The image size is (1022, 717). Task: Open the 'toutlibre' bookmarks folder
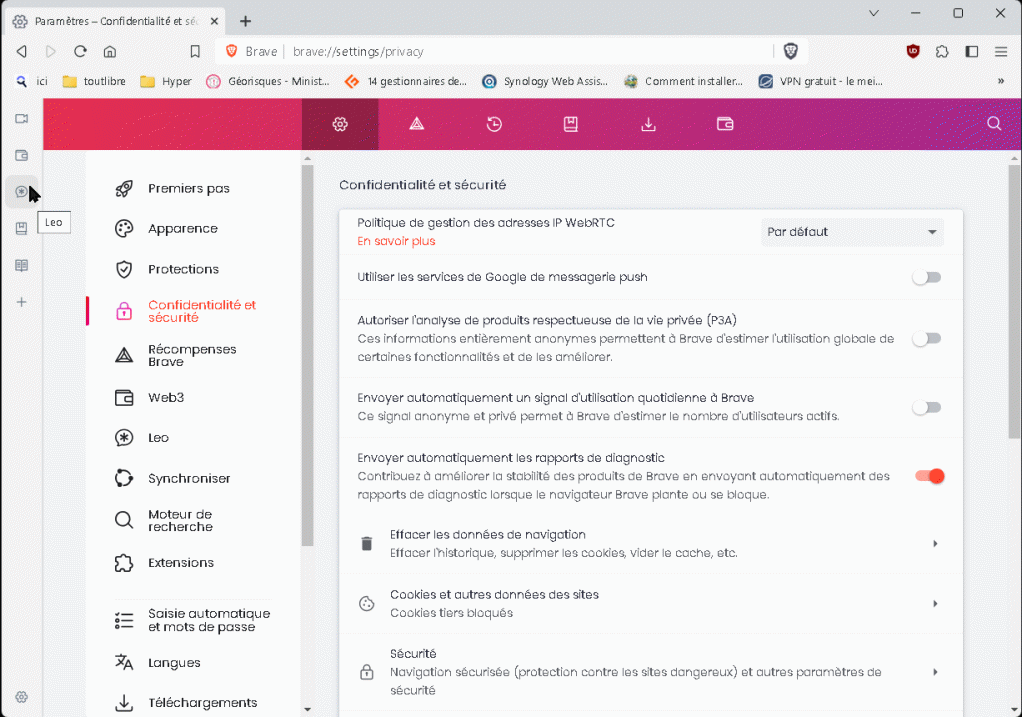click(94, 81)
